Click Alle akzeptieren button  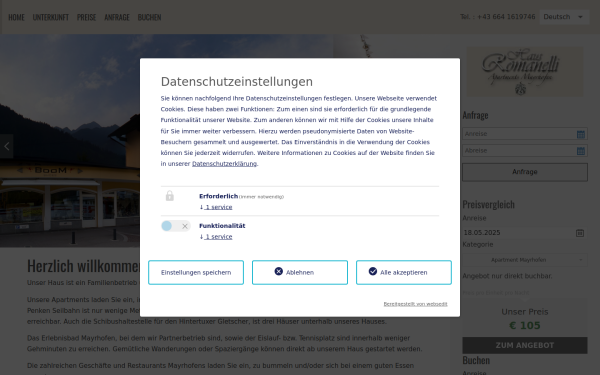click(x=404, y=272)
